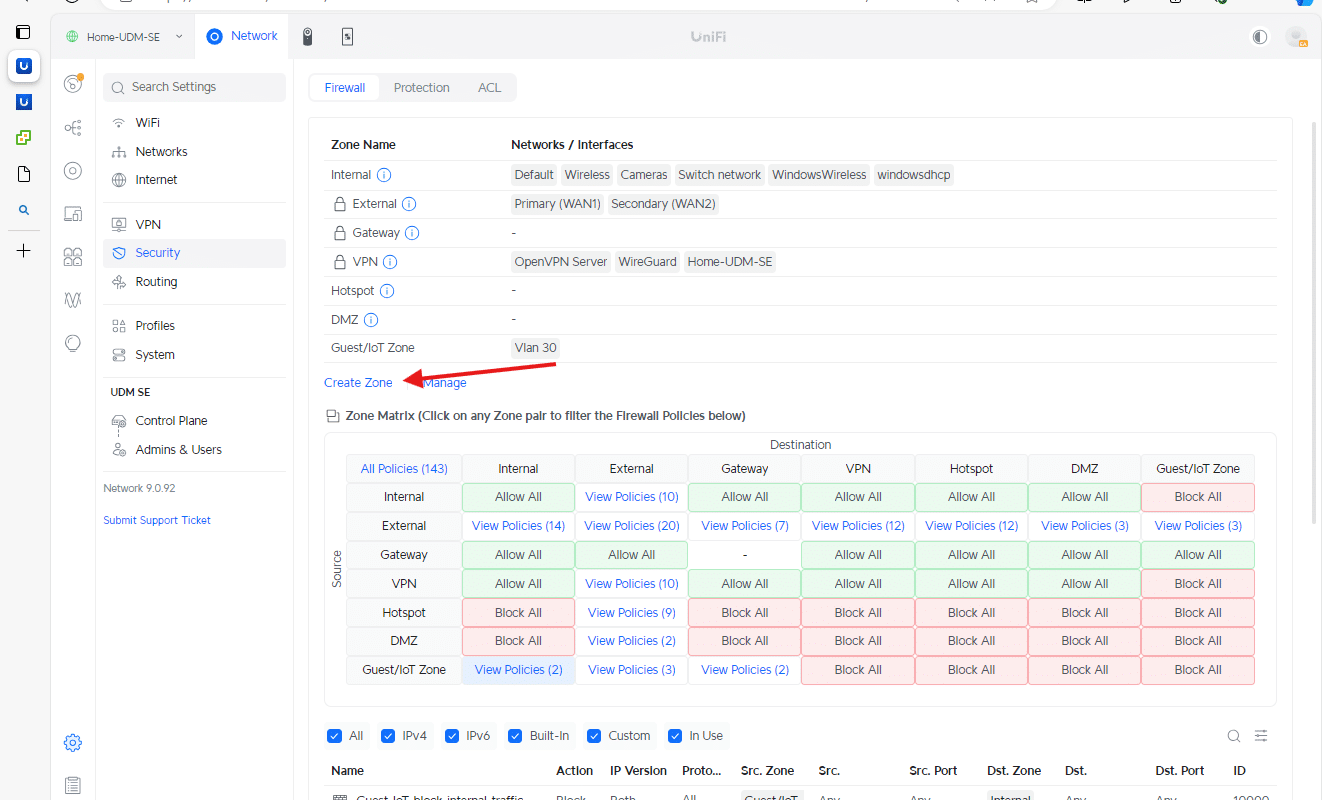Screen dimensions: 1322x800
Task: Open the System Log icon at sidebar bottom
Action: 73,786
